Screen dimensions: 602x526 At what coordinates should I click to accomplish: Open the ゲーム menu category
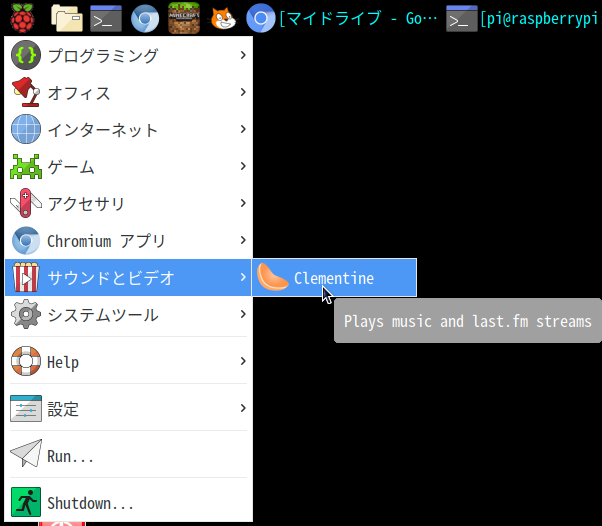tap(129, 166)
